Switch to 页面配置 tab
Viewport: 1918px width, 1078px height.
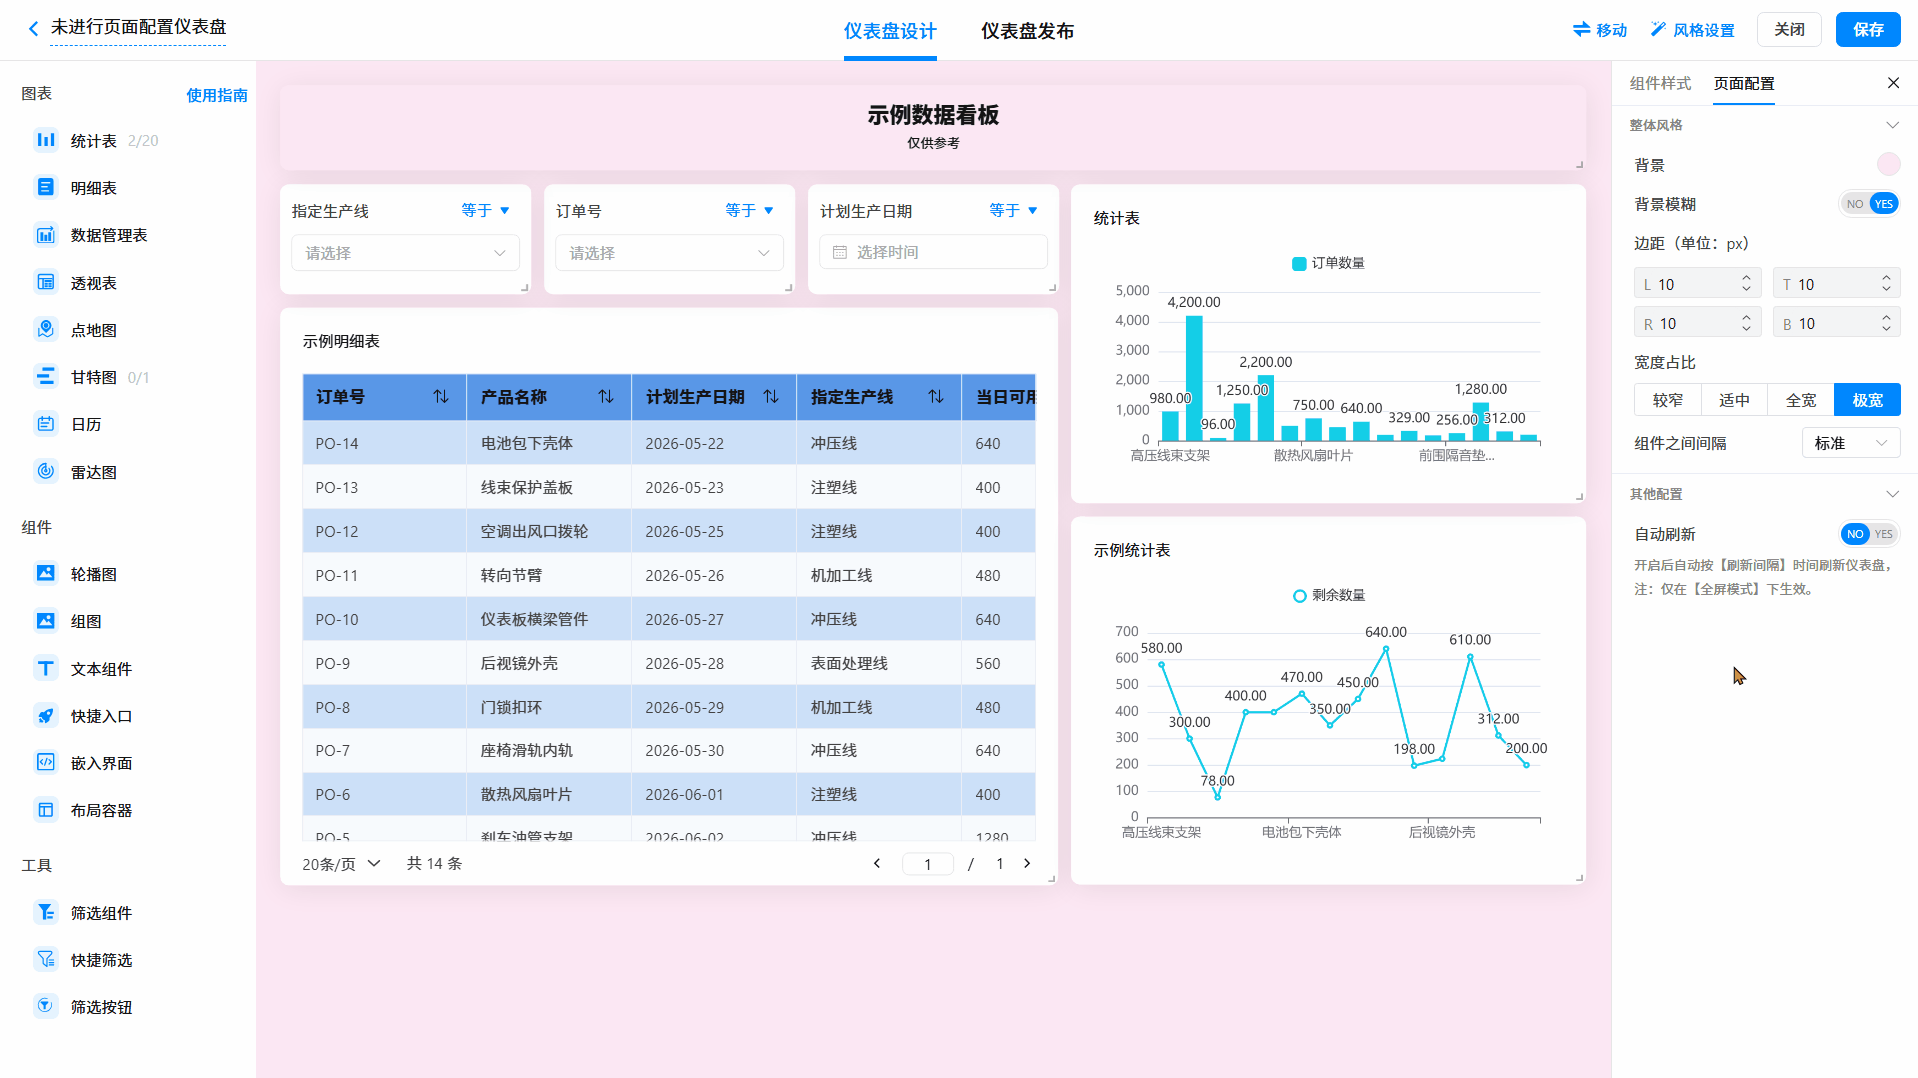[x=1744, y=83]
